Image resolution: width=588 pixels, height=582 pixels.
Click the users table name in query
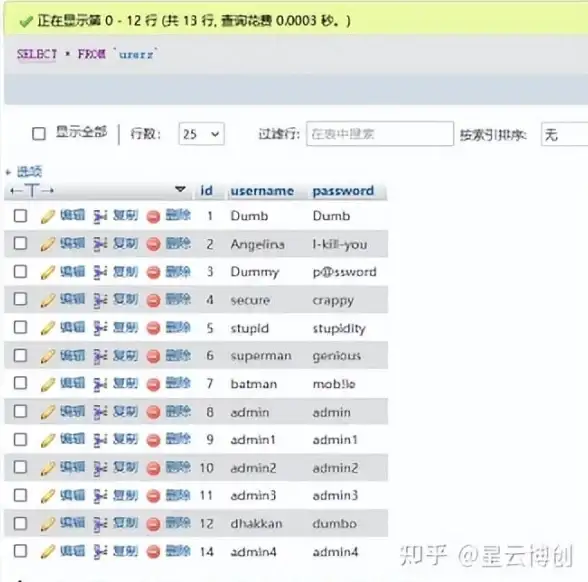coord(136,54)
